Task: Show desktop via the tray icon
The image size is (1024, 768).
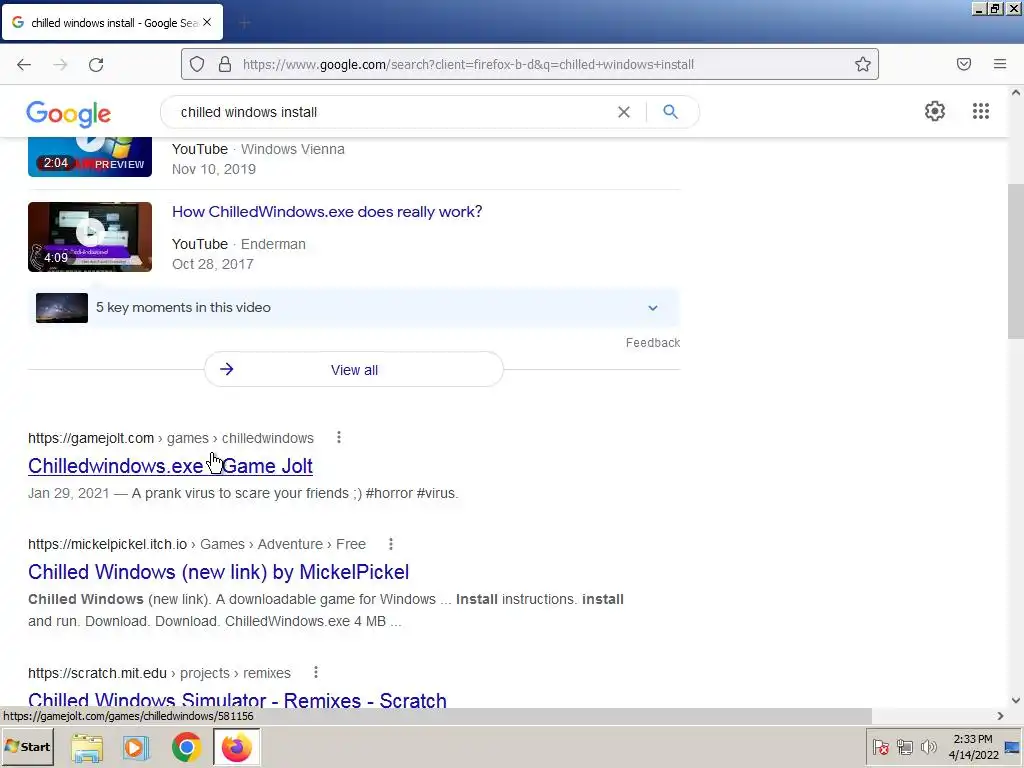Action: 1012,747
